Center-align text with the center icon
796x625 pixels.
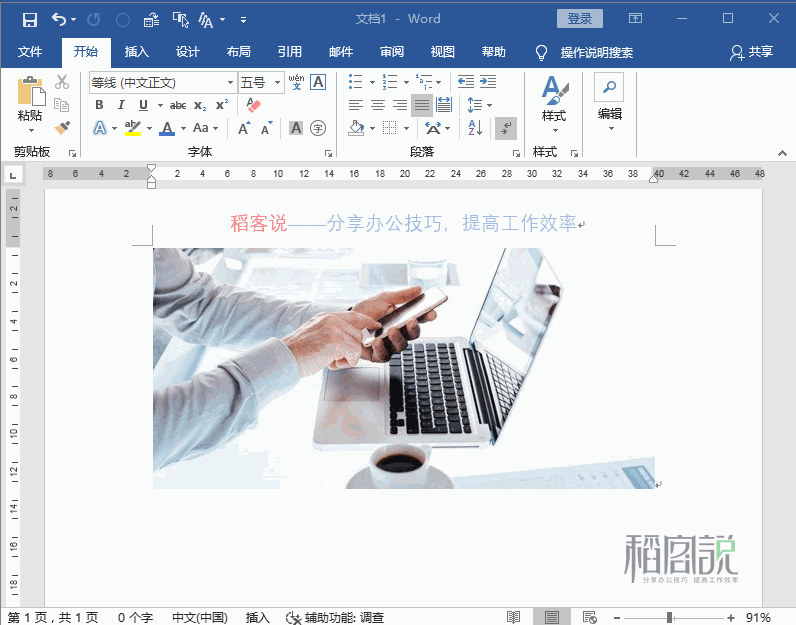pyautogui.click(x=378, y=105)
